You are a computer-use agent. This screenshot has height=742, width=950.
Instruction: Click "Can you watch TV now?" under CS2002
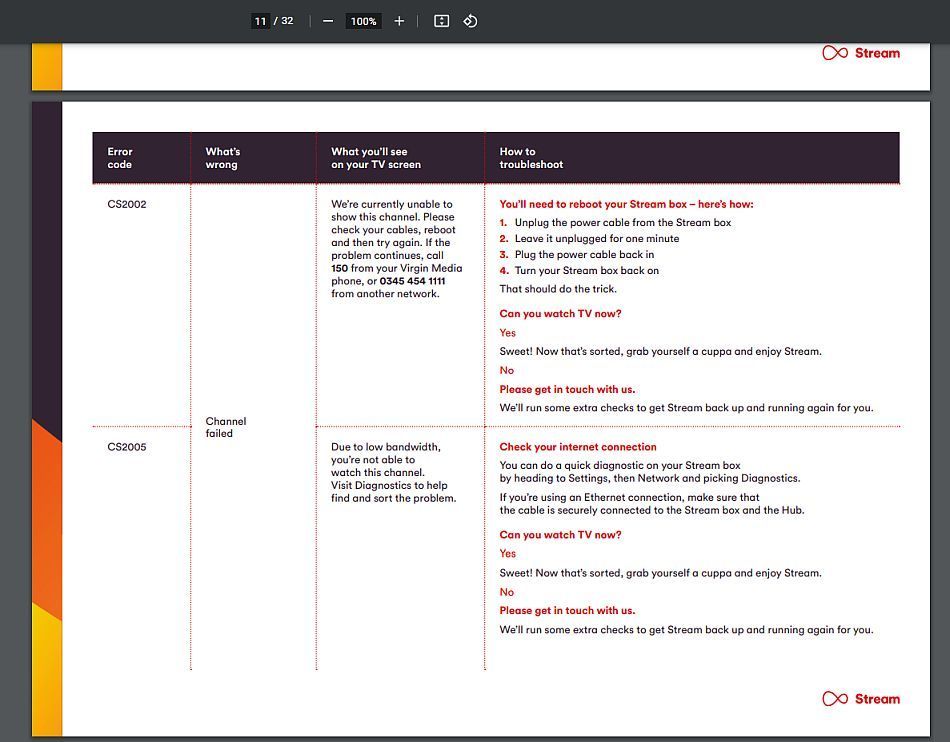(560, 314)
